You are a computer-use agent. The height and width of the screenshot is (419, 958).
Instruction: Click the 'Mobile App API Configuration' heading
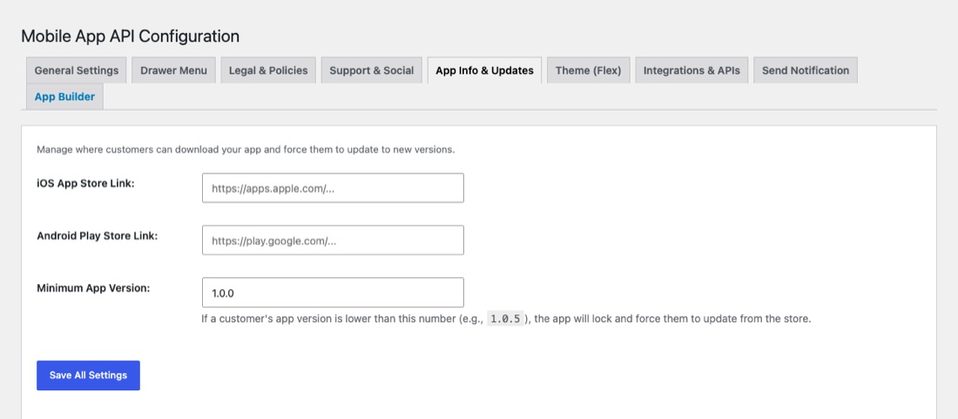tap(130, 36)
